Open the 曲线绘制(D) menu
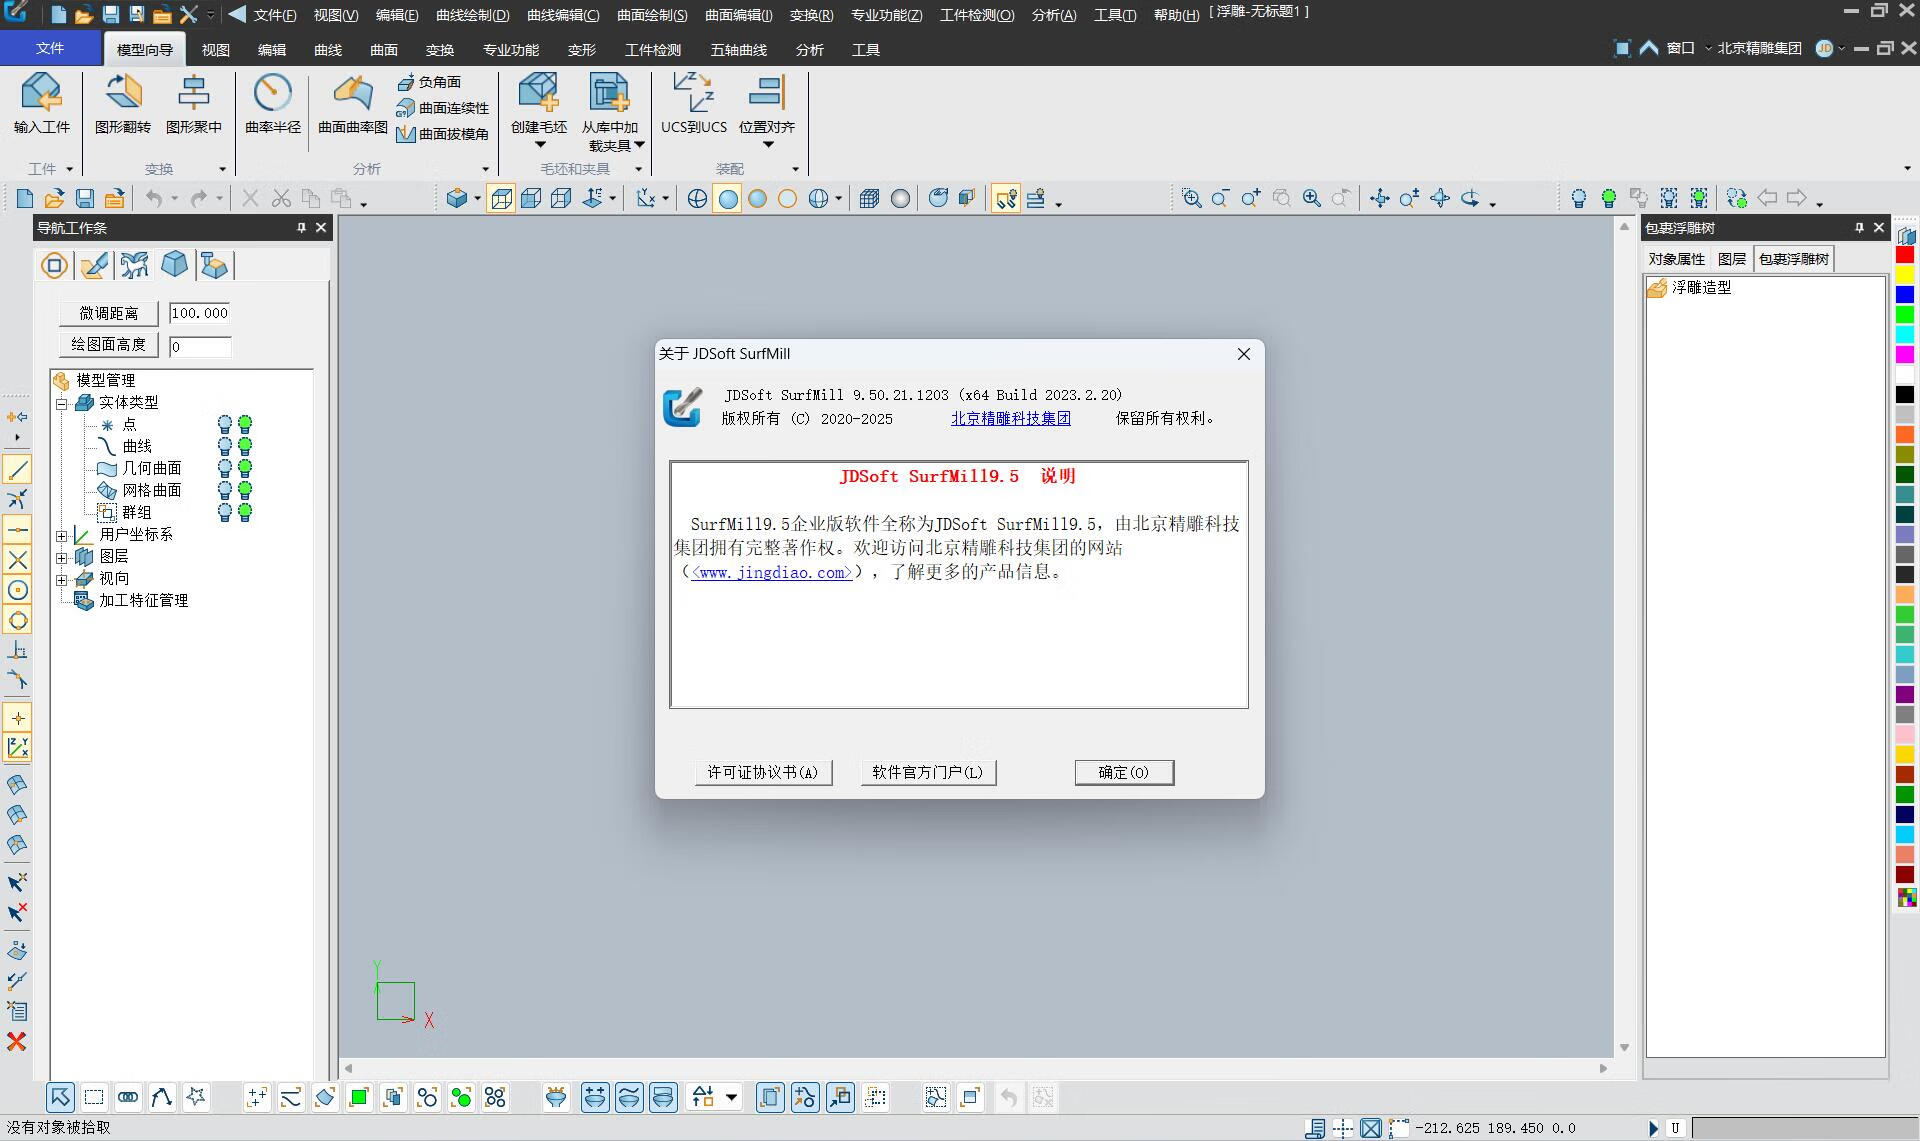Screen dimensions: 1920x1141 473,15
